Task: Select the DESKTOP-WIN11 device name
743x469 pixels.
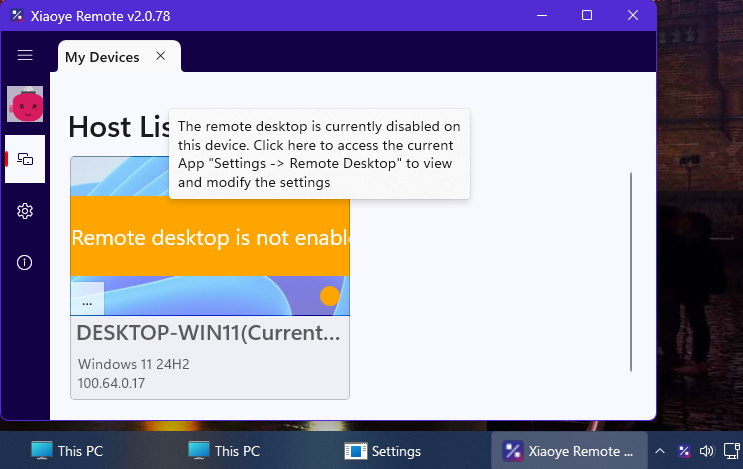Action: pos(210,332)
